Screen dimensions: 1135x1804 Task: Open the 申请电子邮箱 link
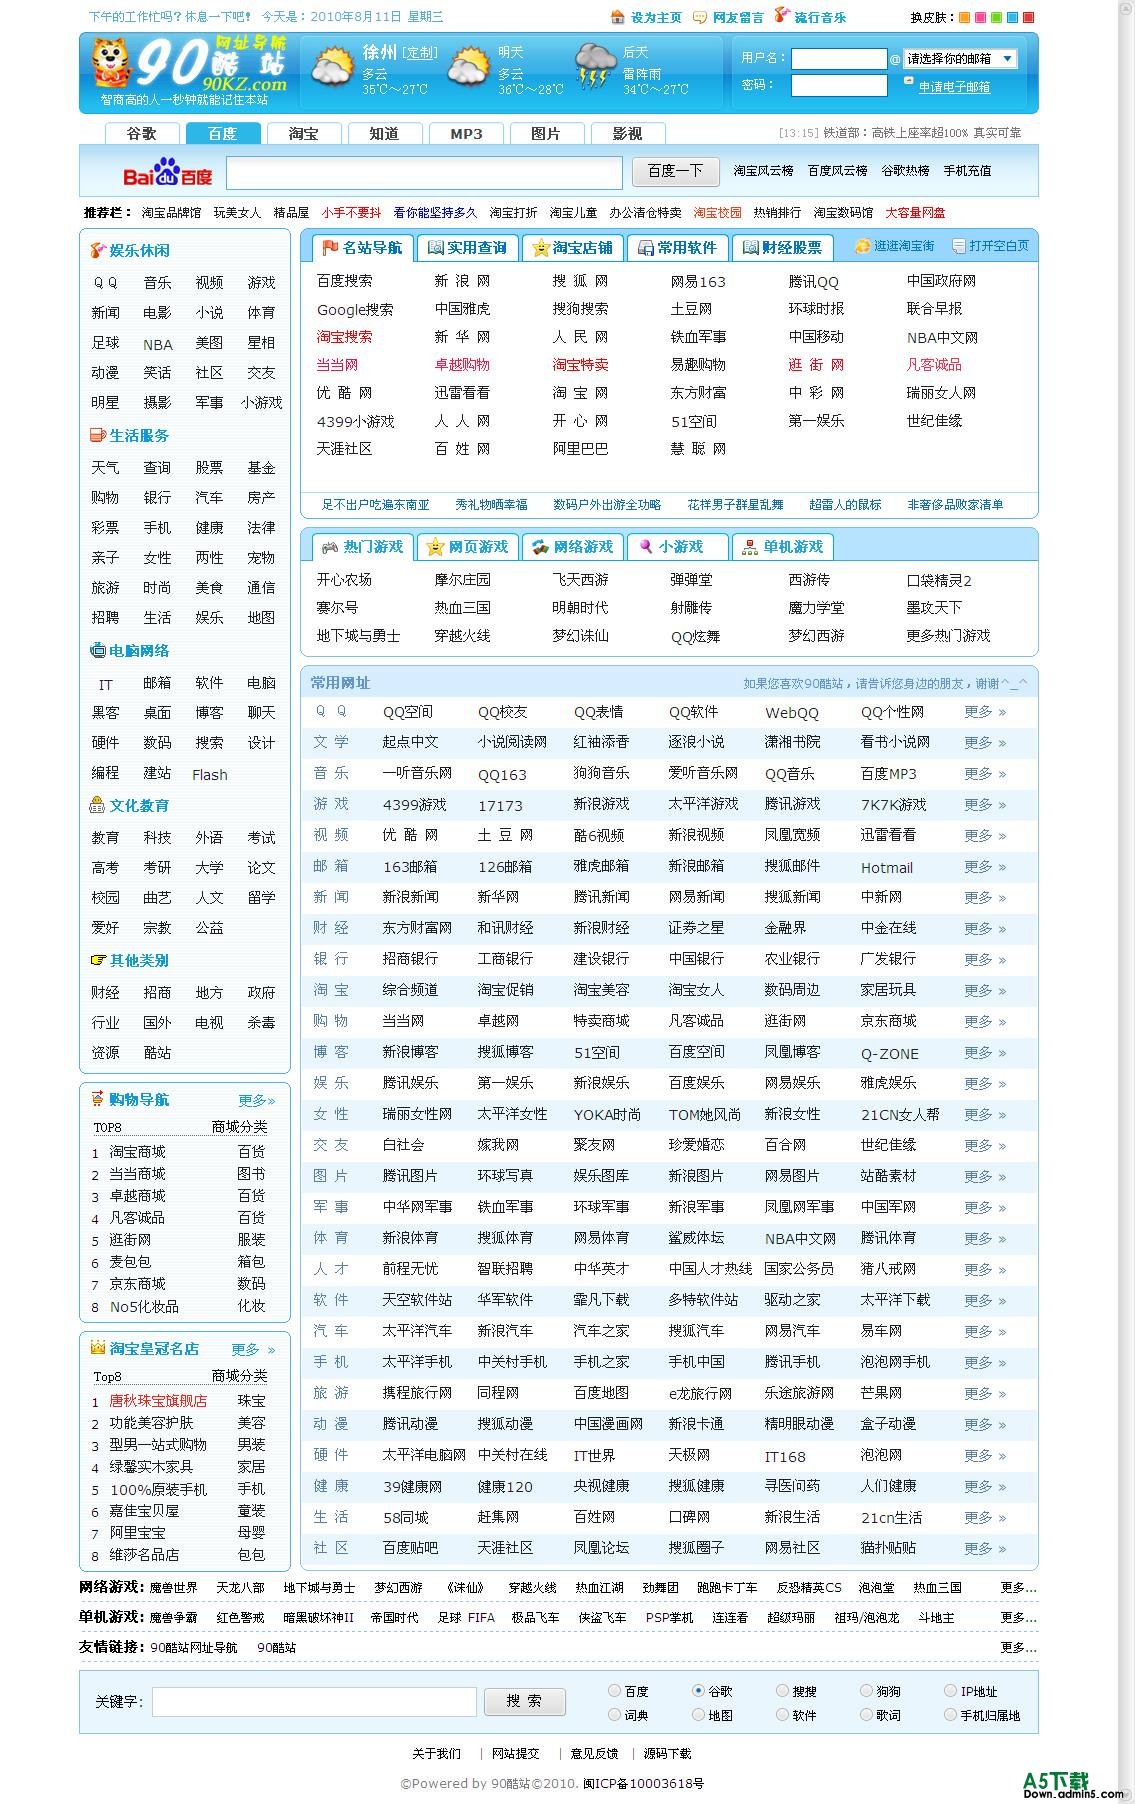pyautogui.click(x=955, y=87)
